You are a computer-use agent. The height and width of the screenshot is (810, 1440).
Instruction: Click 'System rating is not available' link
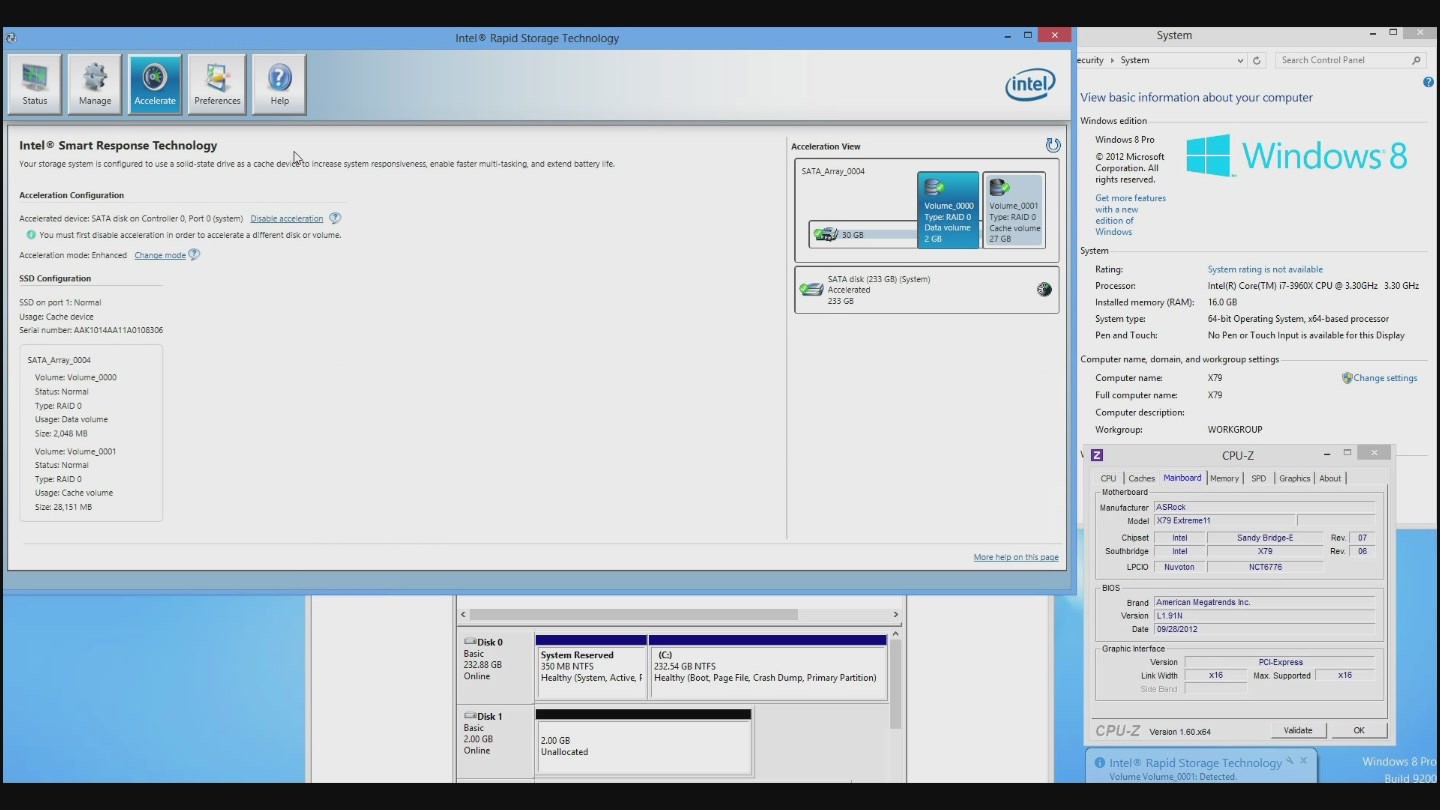(1265, 270)
